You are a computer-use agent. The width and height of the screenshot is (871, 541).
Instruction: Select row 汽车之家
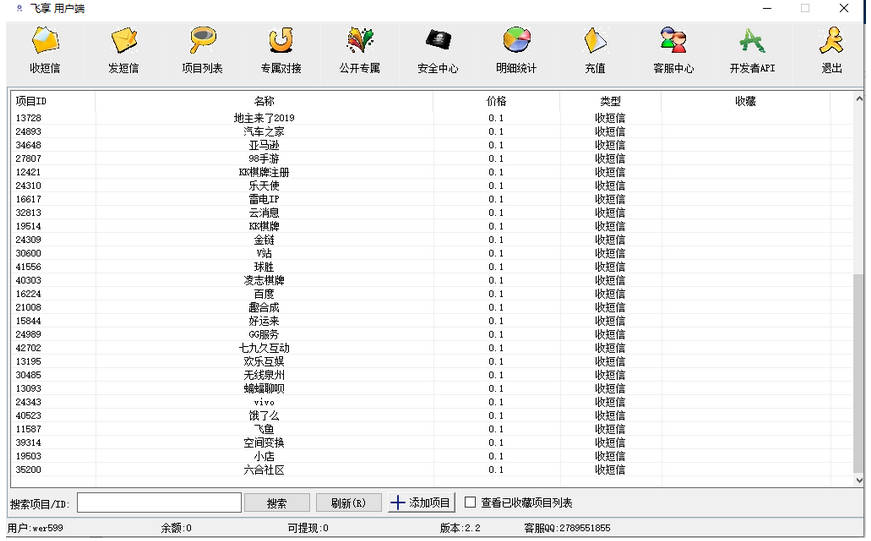click(x=432, y=131)
